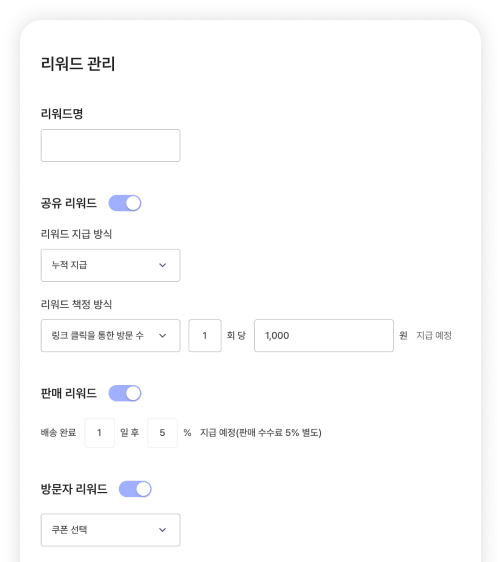Click the percent field showing 5

tap(162, 433)
